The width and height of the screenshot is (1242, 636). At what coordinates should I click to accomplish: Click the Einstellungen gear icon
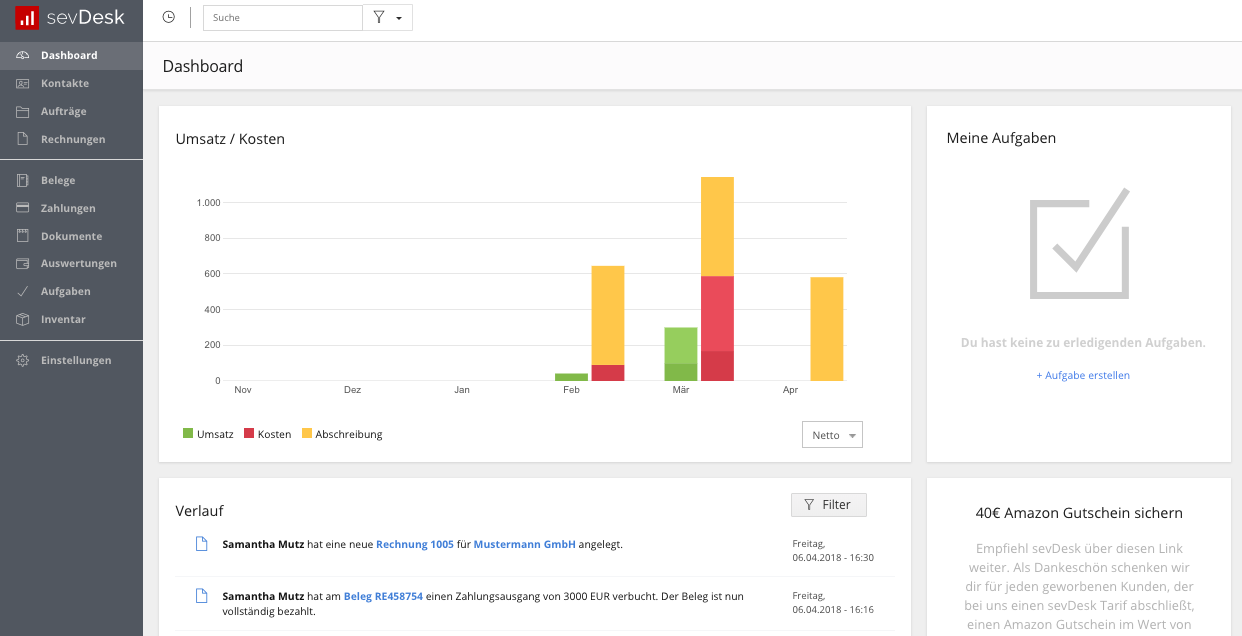pos(23,360)
